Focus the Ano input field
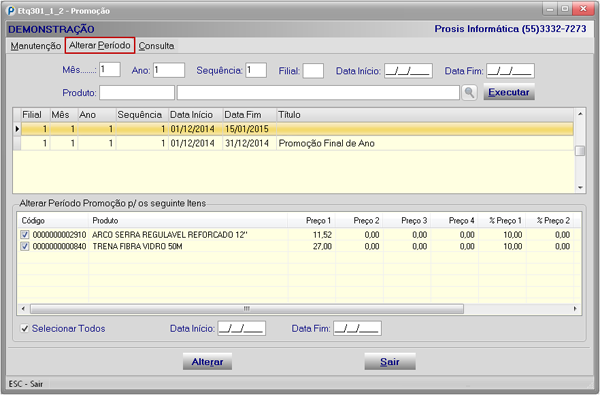 169,70
